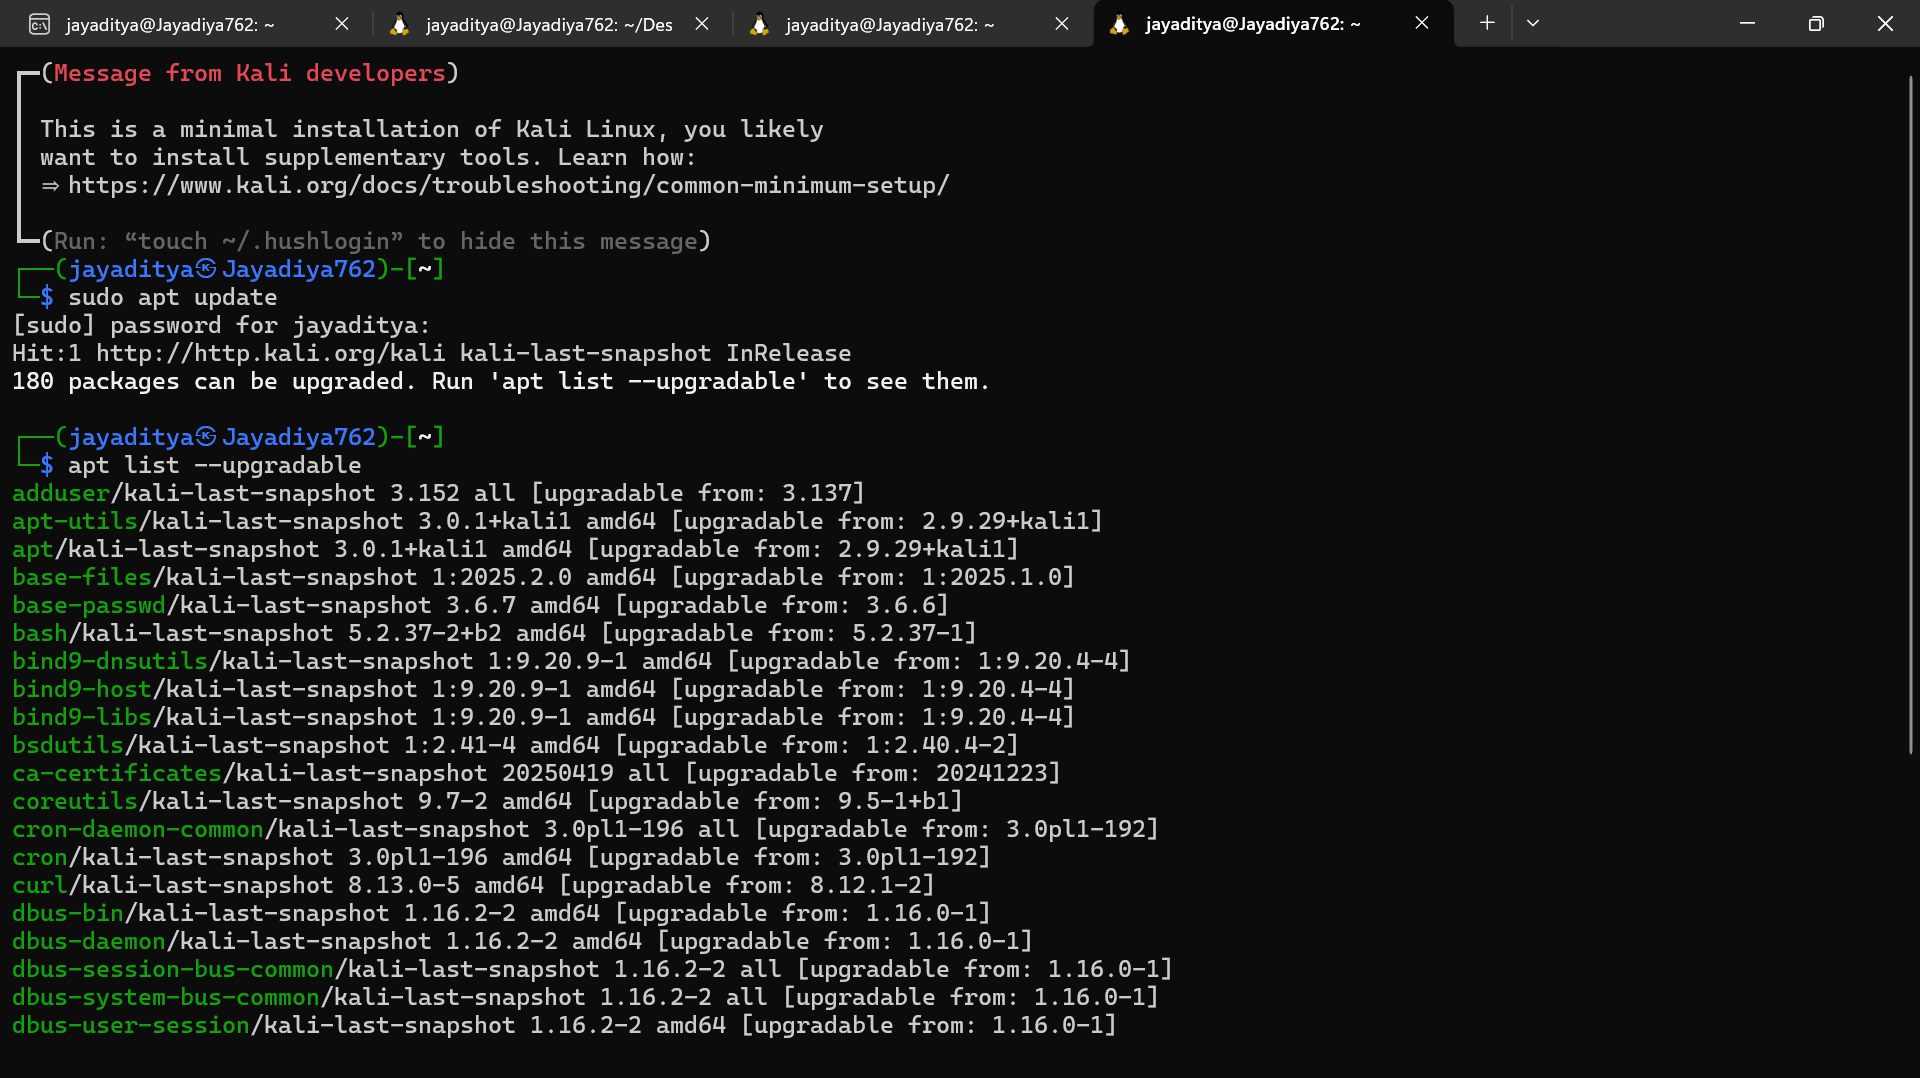
Task: Close the third terminal tab
Action: 1062,24
